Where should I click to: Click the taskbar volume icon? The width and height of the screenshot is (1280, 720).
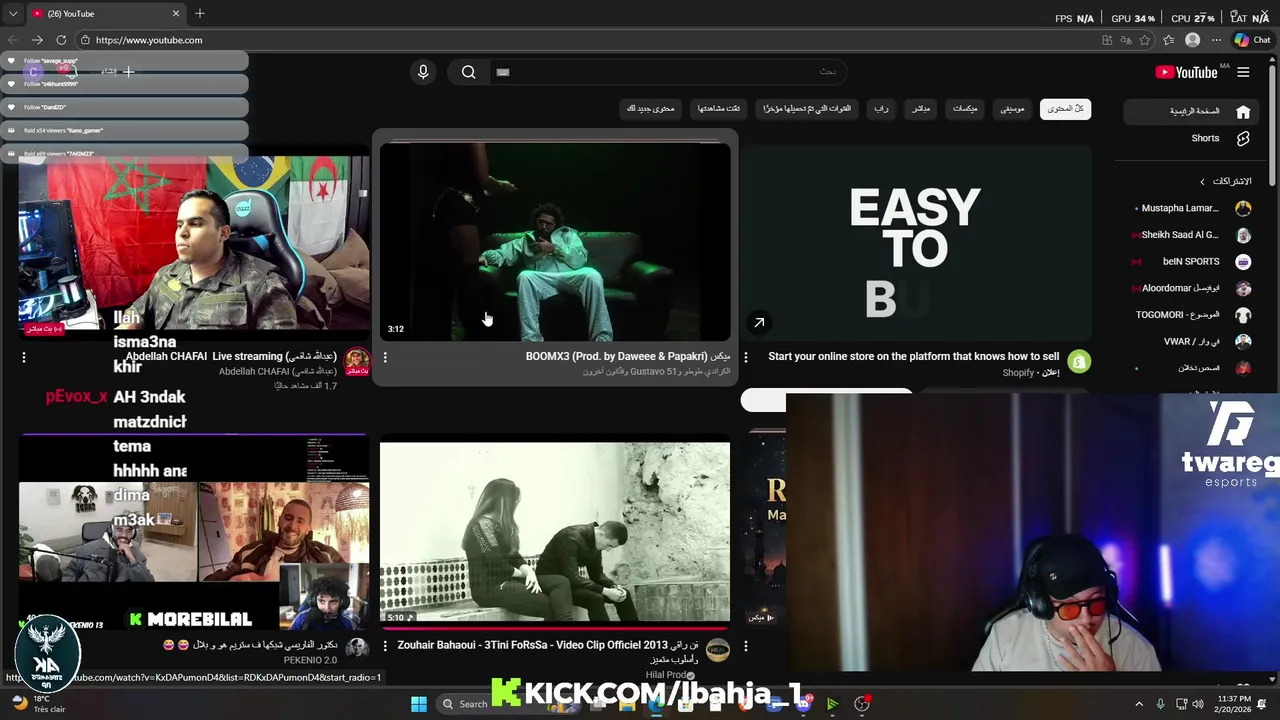1198,704
